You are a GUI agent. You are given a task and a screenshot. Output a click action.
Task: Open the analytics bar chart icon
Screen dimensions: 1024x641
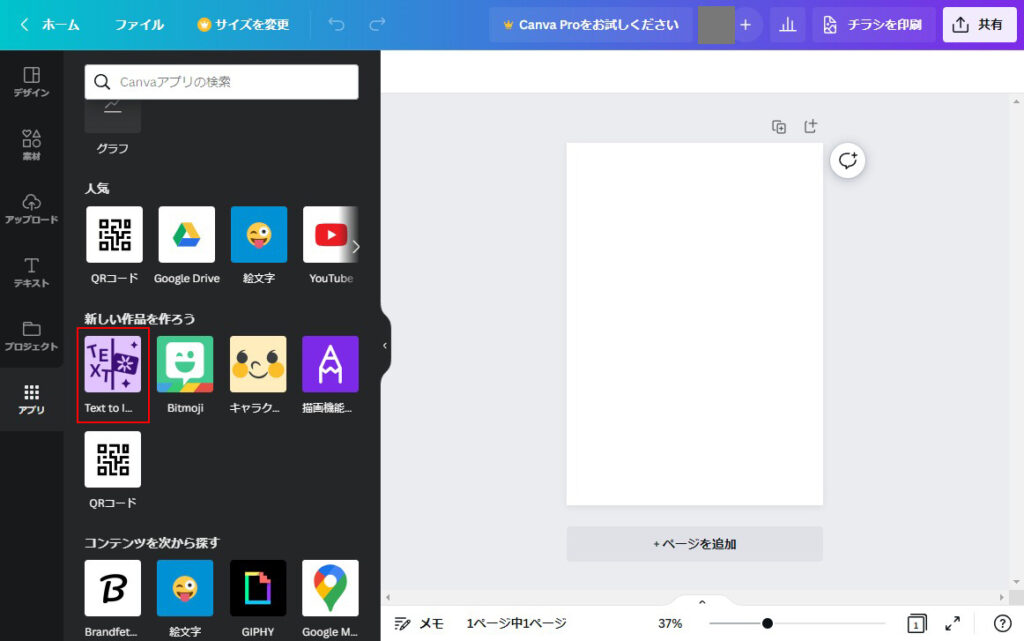tap(788, 25)
